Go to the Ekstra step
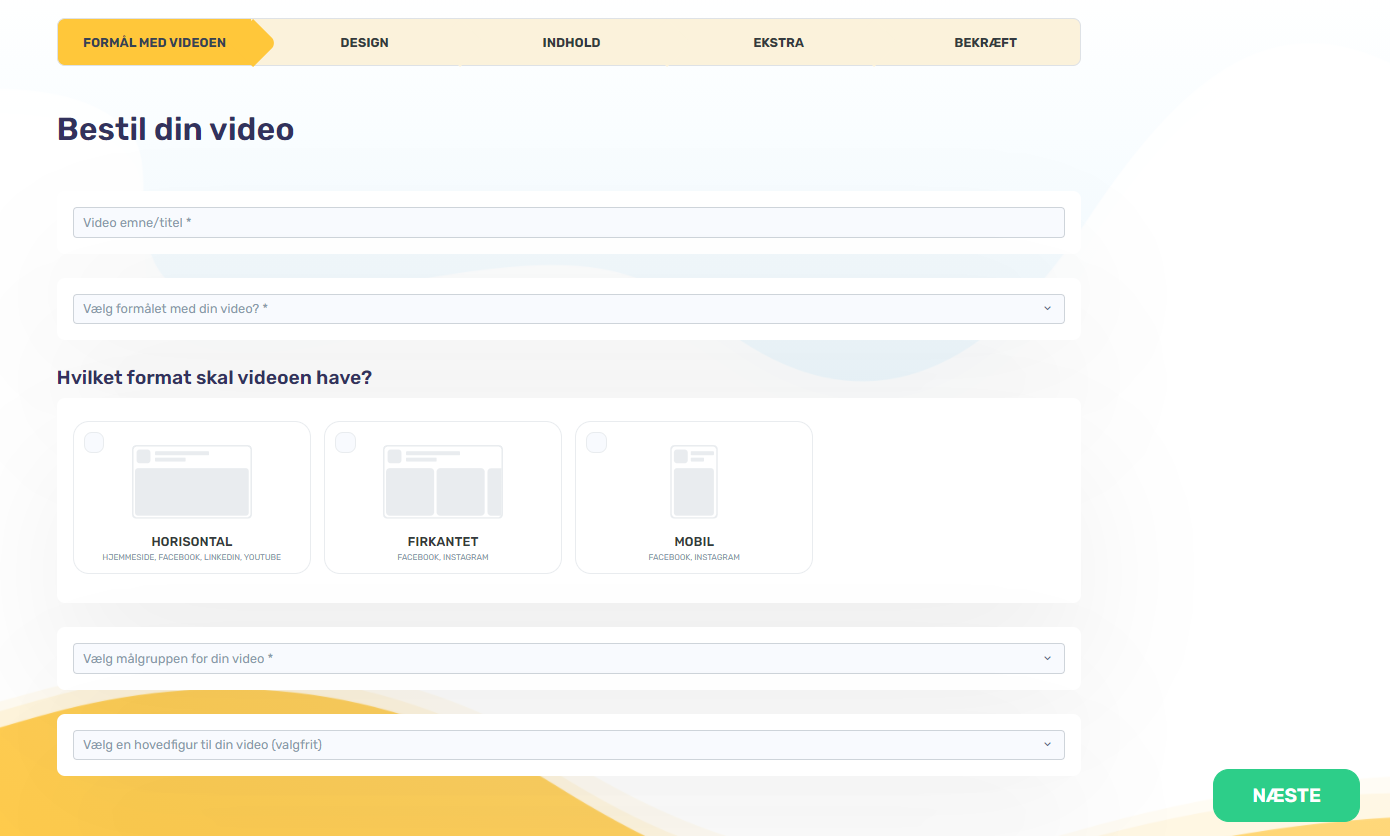Viewport: 1390px width, 836px height. (778, 43)
